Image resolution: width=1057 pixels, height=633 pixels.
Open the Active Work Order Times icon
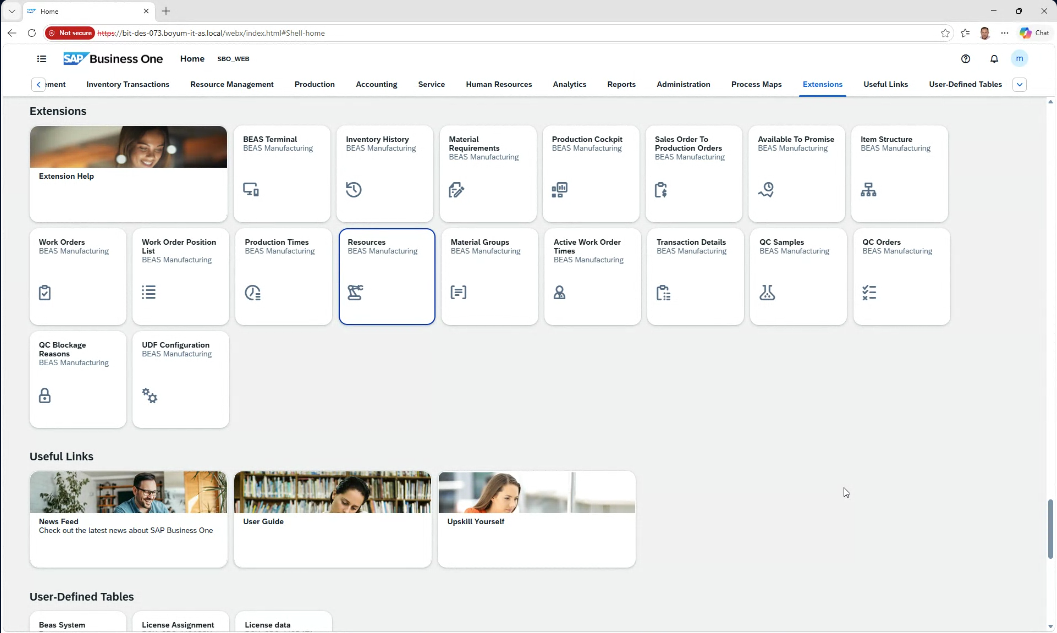(560, 293)
